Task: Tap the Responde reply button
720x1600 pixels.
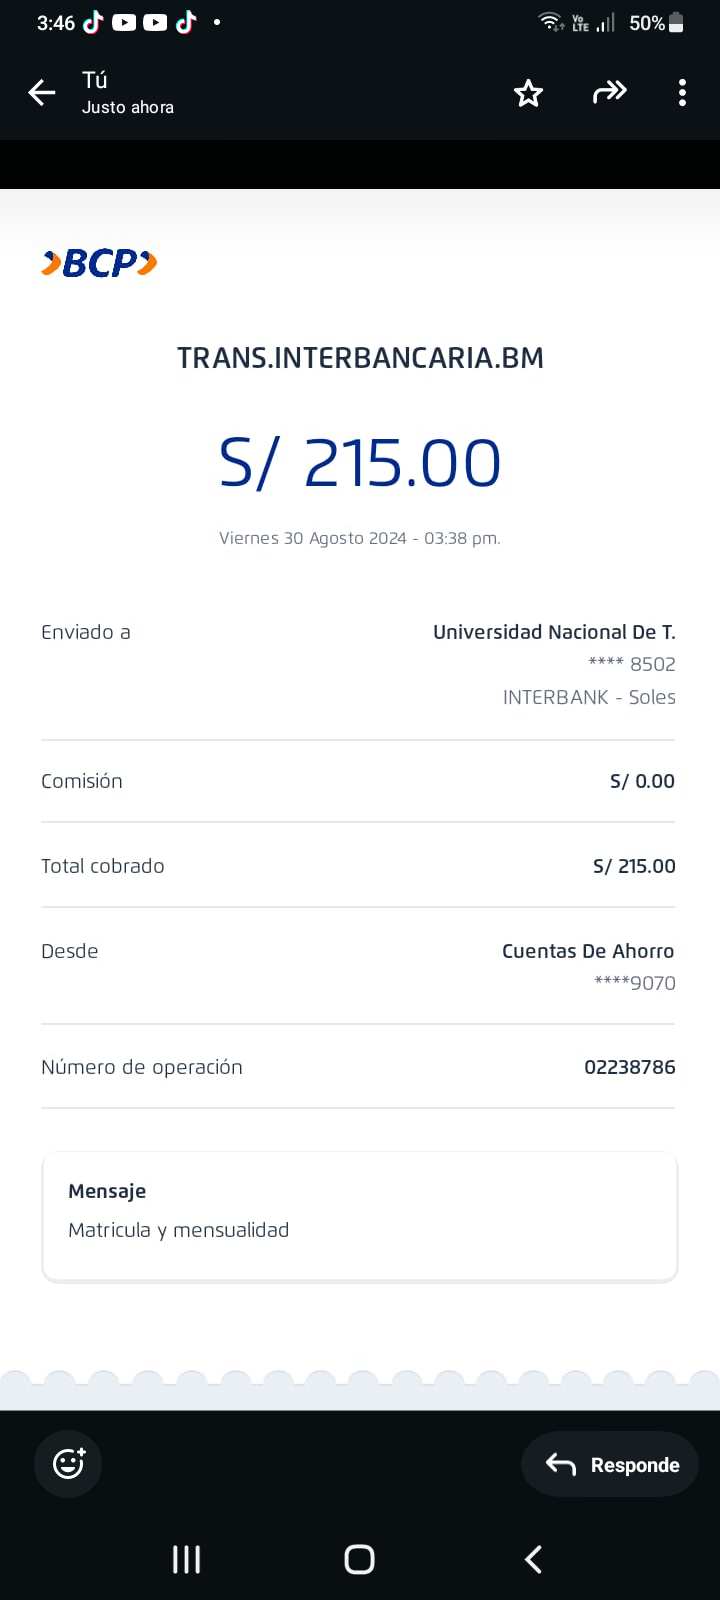Action: [x=610, y=1465]
